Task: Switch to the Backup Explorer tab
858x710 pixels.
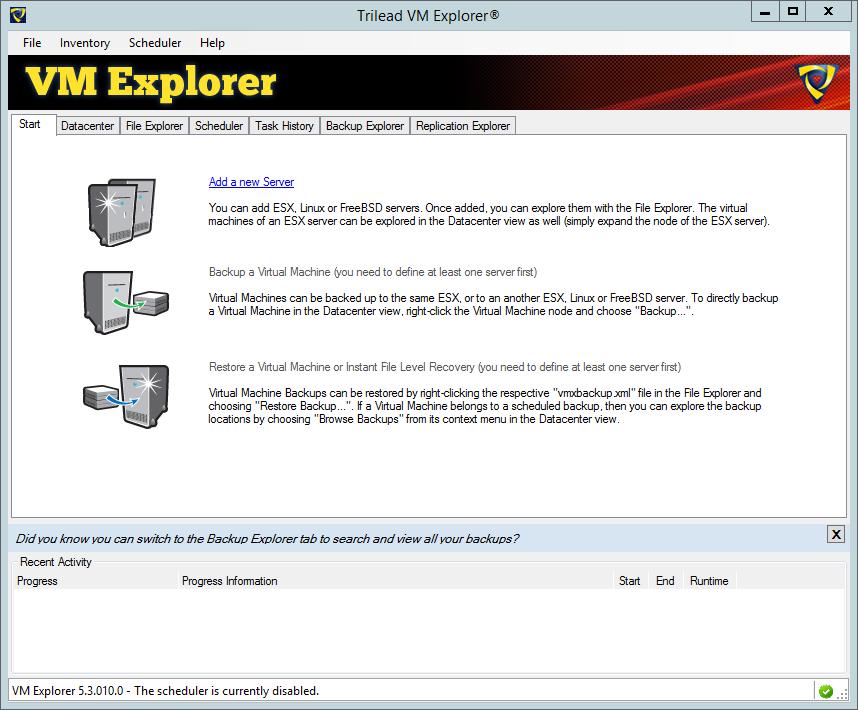Action: (365, 126)
